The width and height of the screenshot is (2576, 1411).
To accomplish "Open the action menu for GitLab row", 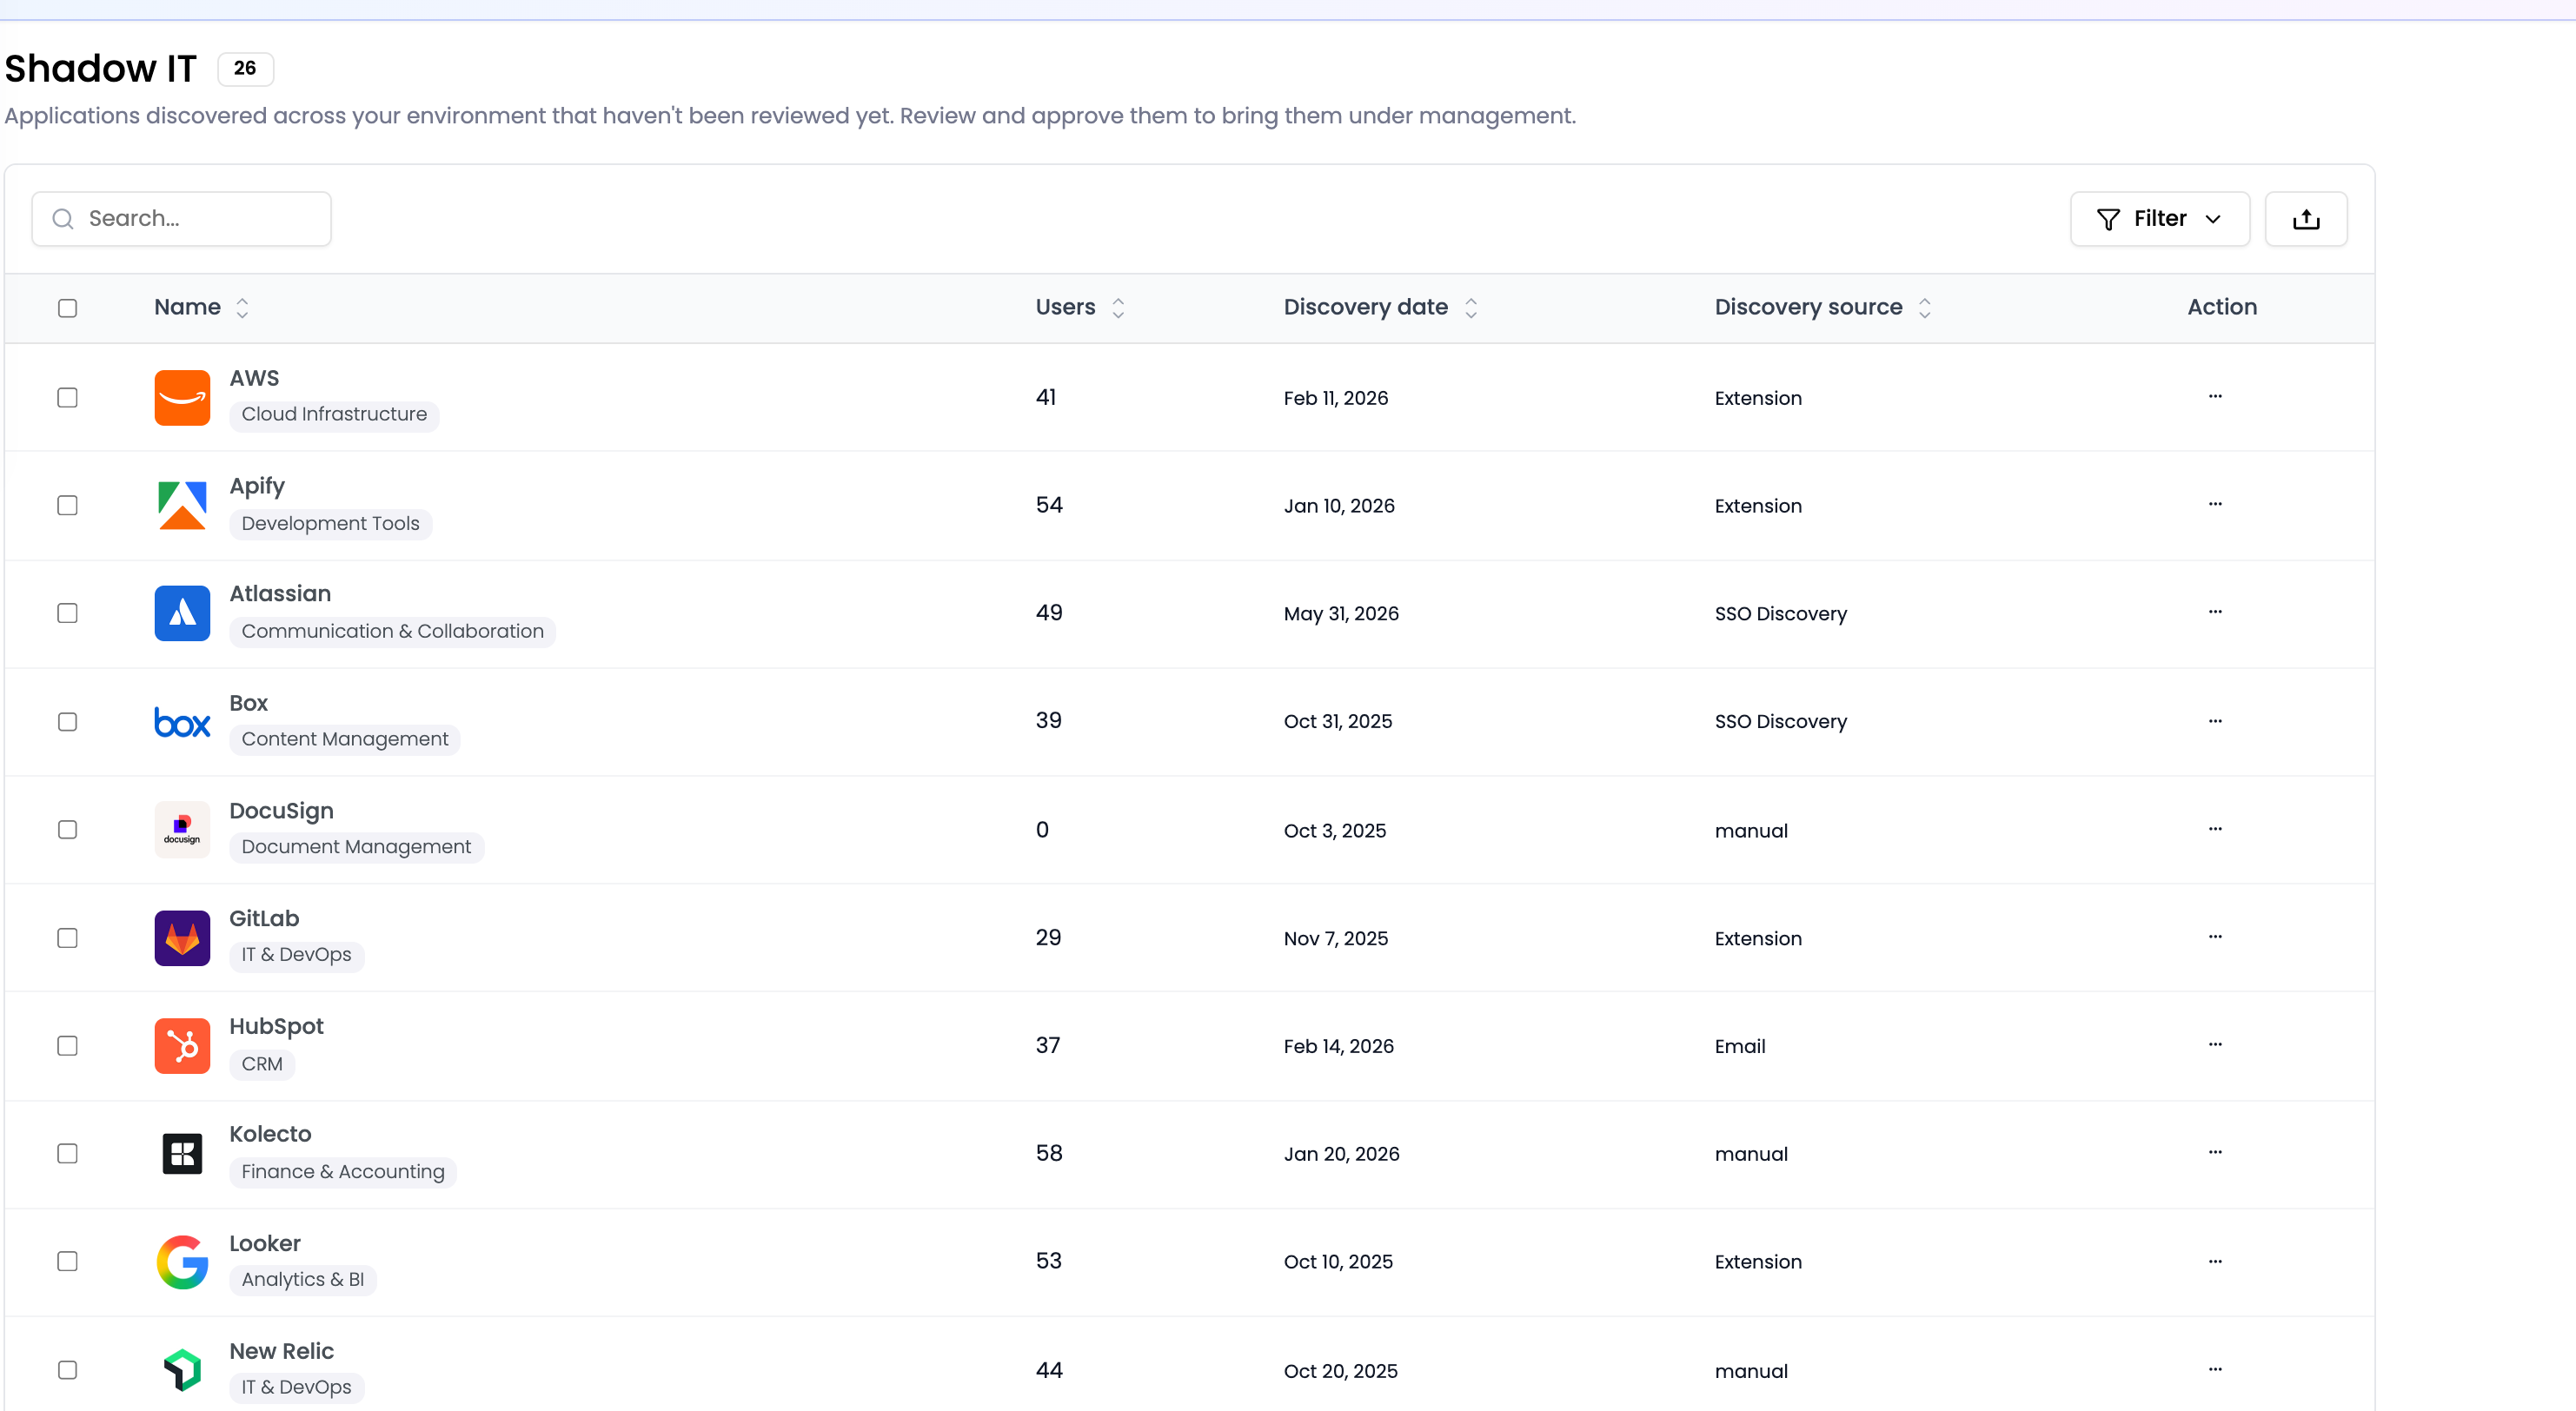I will pyautogui.click(x=2215, y=937).
